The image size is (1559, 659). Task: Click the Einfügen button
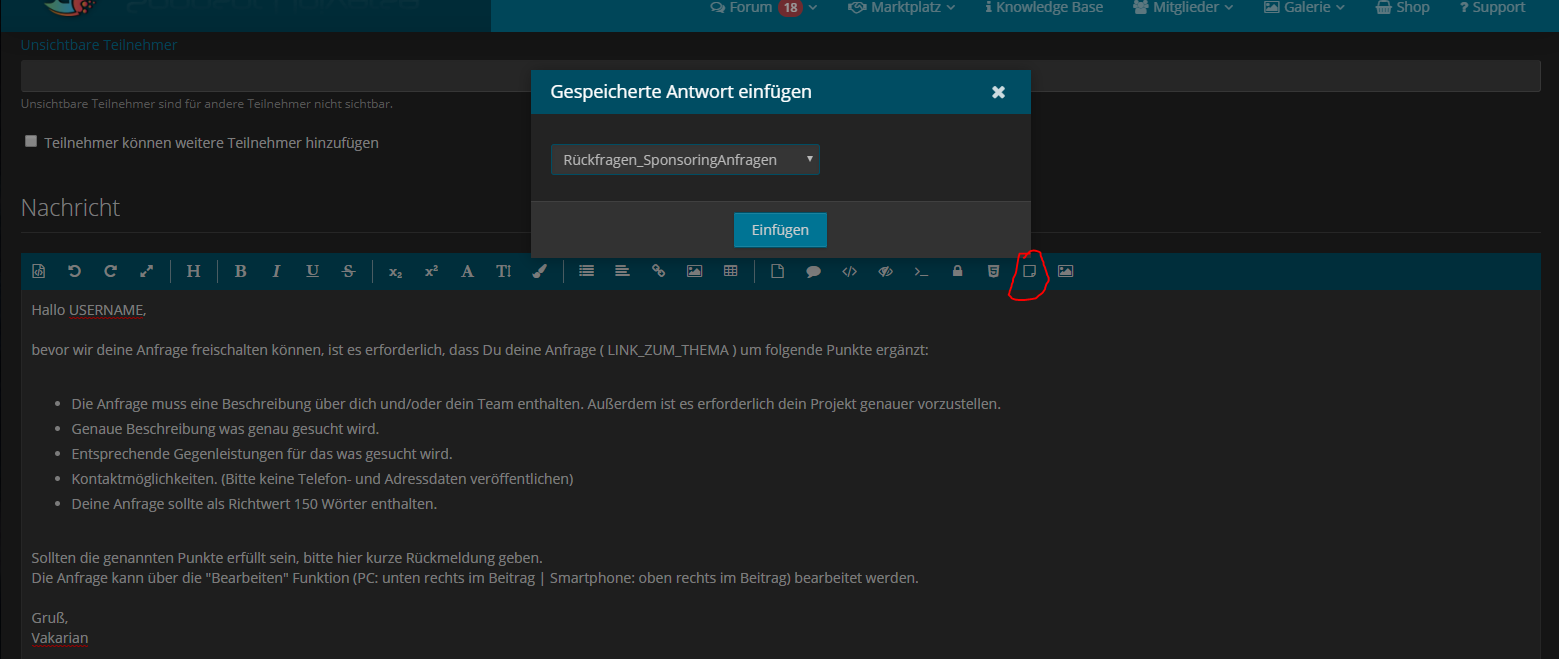780,230
